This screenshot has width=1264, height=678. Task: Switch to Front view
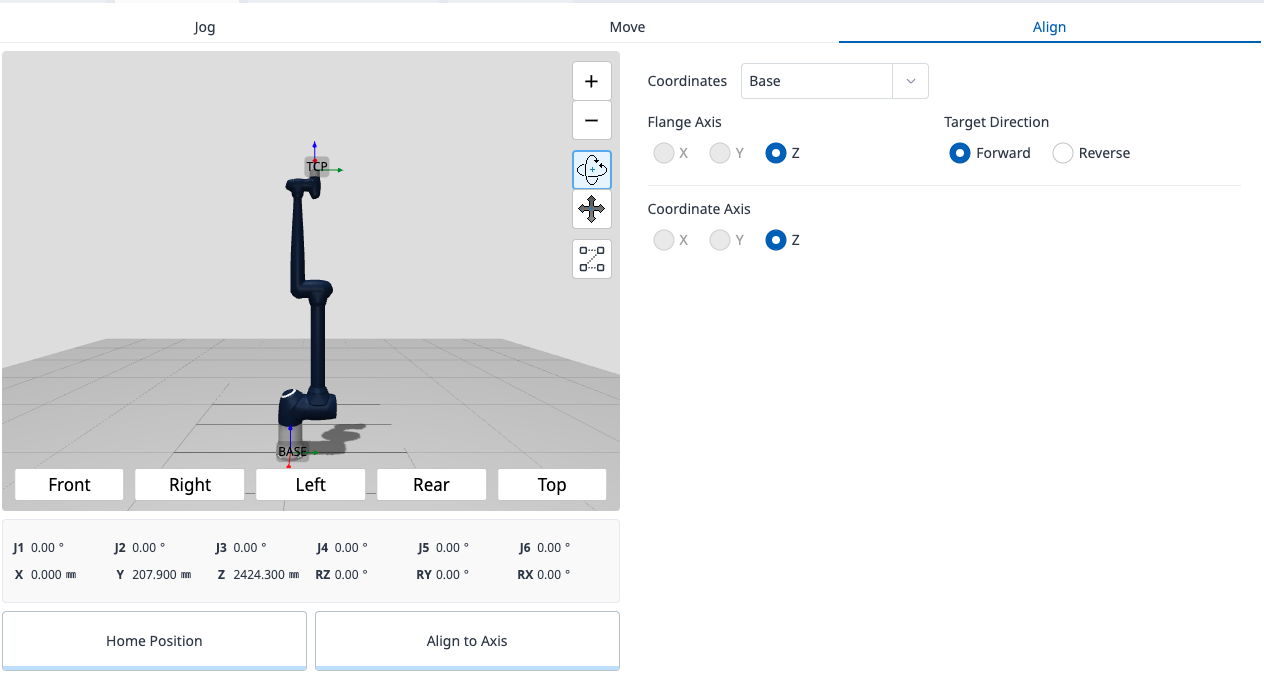[69, 484]
